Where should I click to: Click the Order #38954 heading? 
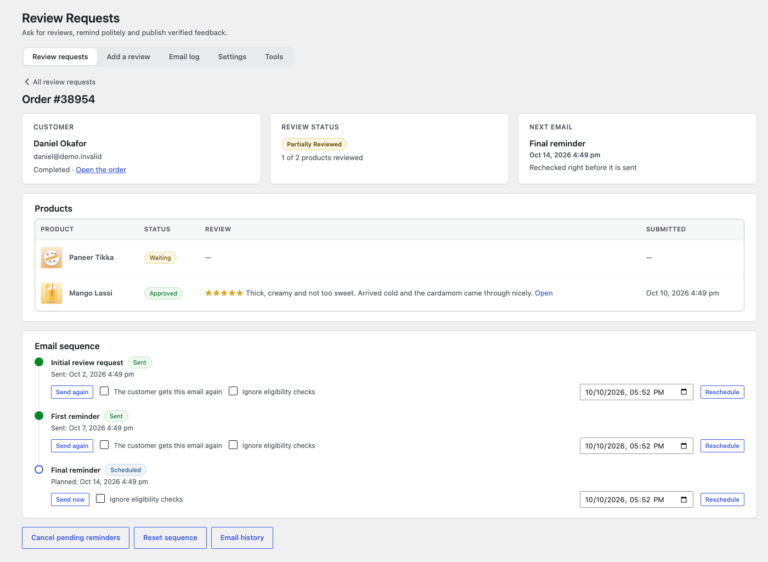pos(58,99)
